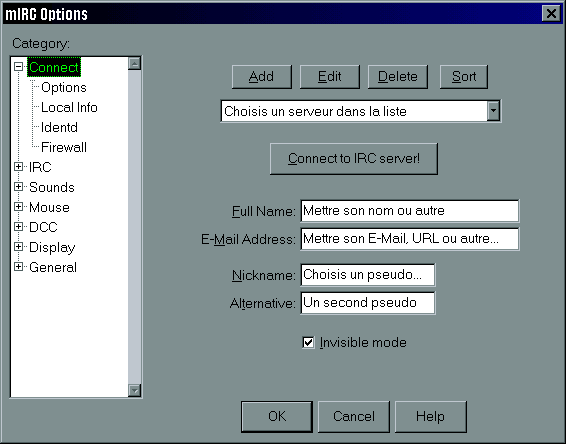This screenshot has height=444, width=566.
Task: Click the Sort servers button
Action: [464, 77]
